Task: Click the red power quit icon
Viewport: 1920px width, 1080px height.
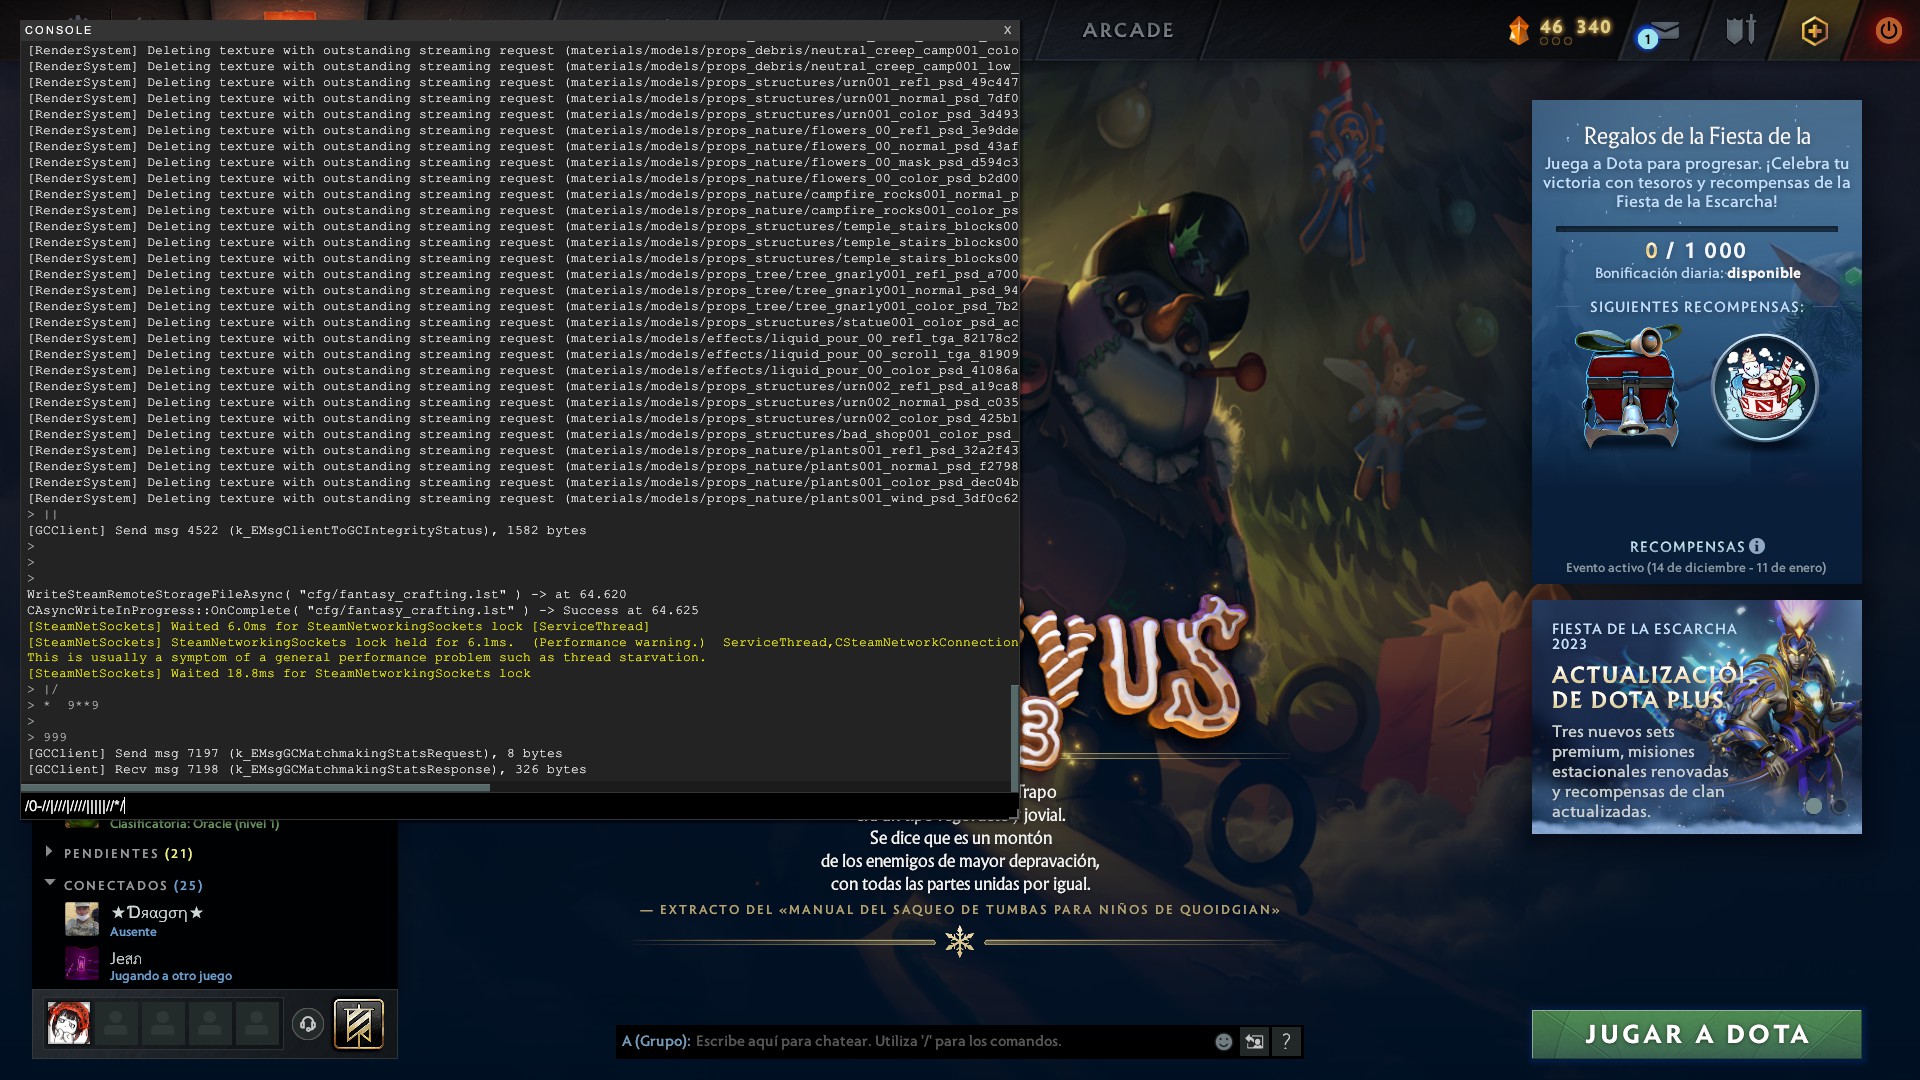Action: pyautogui.click(x=1888, y=30)
